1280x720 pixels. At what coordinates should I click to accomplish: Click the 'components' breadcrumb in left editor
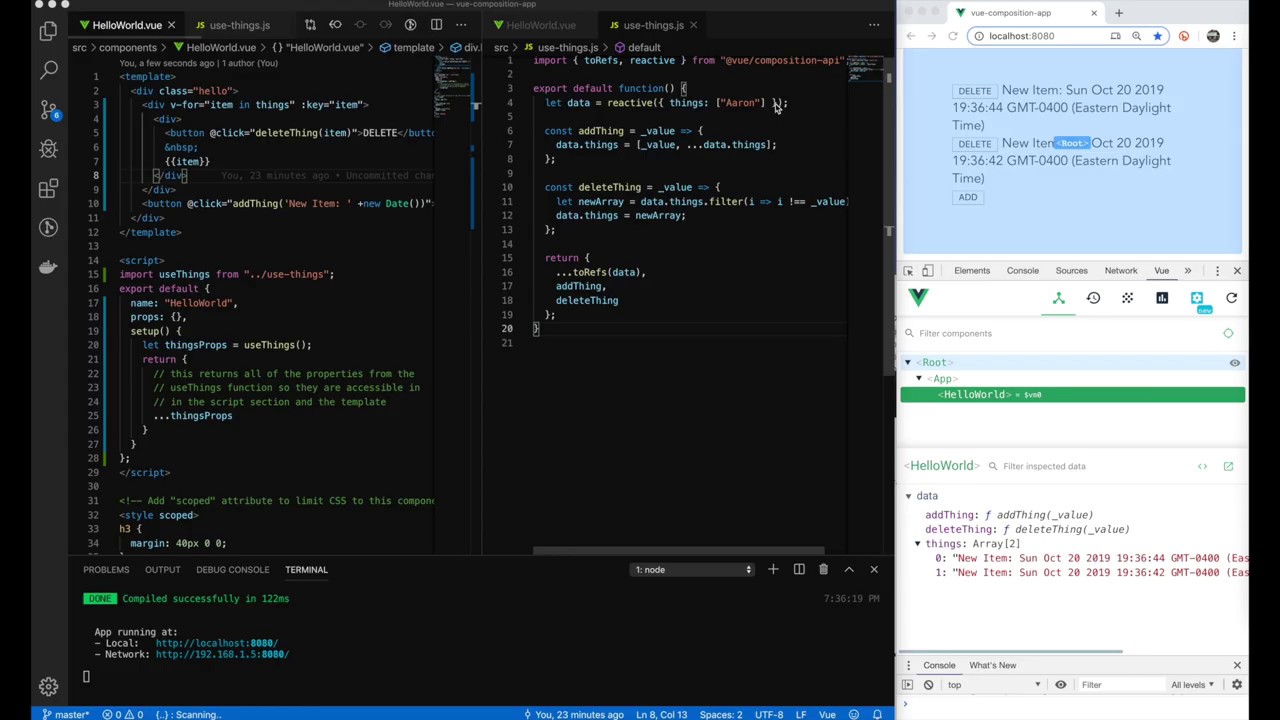(127, 48)
